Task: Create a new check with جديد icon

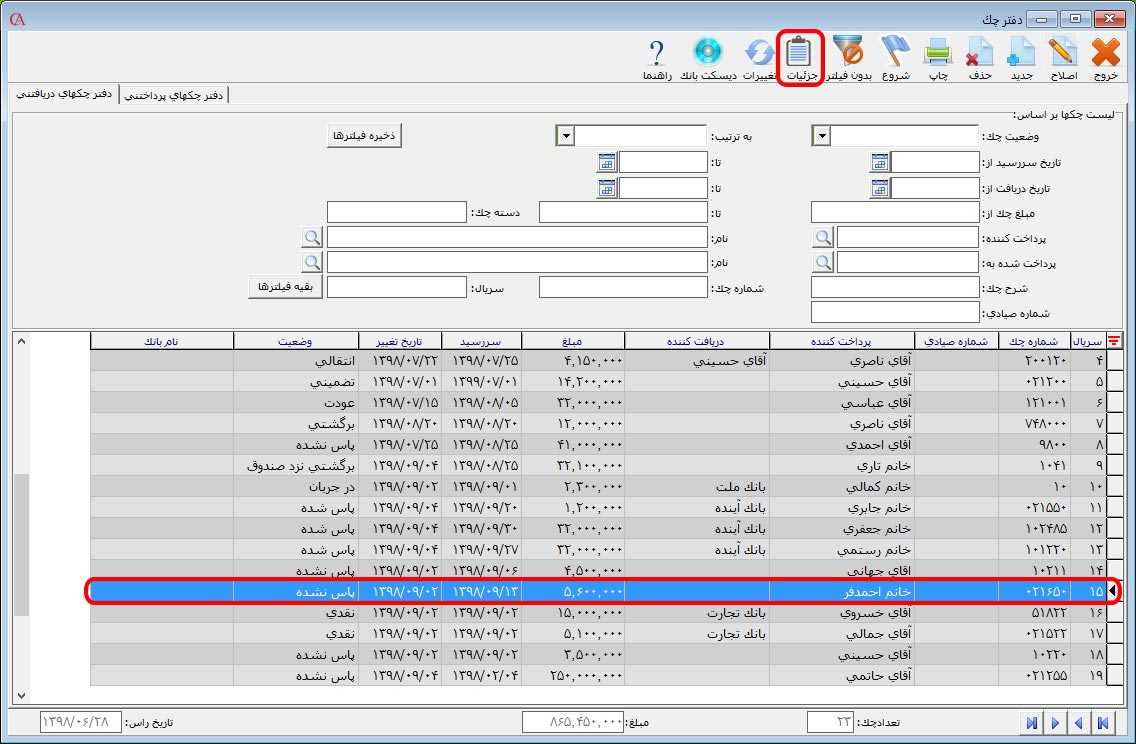Action: tap(1021, 50)
